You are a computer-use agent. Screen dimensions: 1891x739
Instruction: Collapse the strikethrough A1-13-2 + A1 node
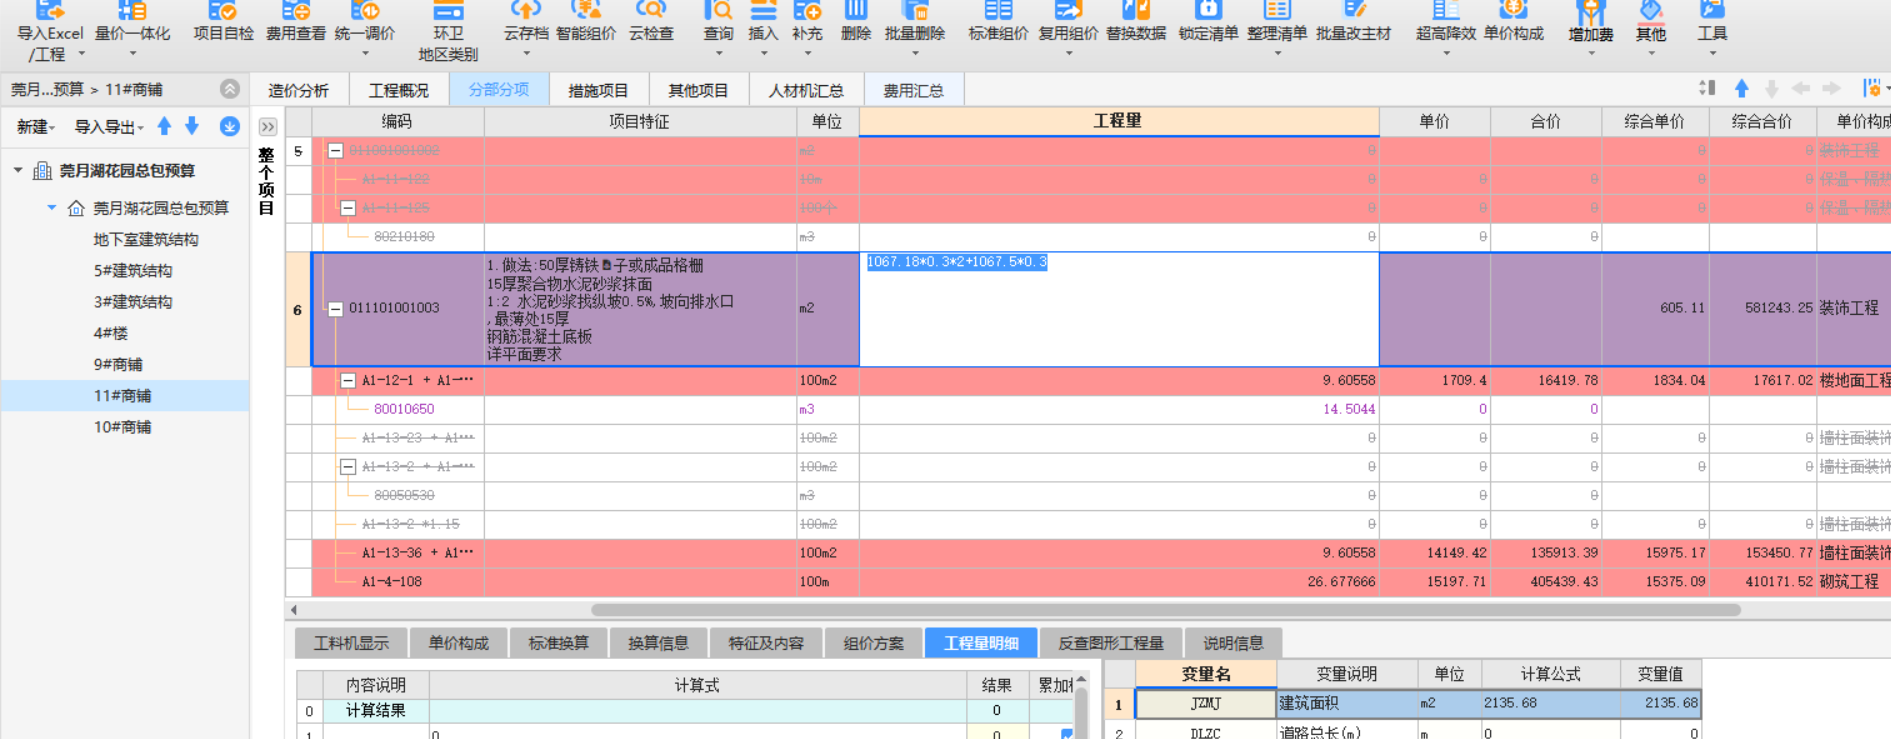348,466
